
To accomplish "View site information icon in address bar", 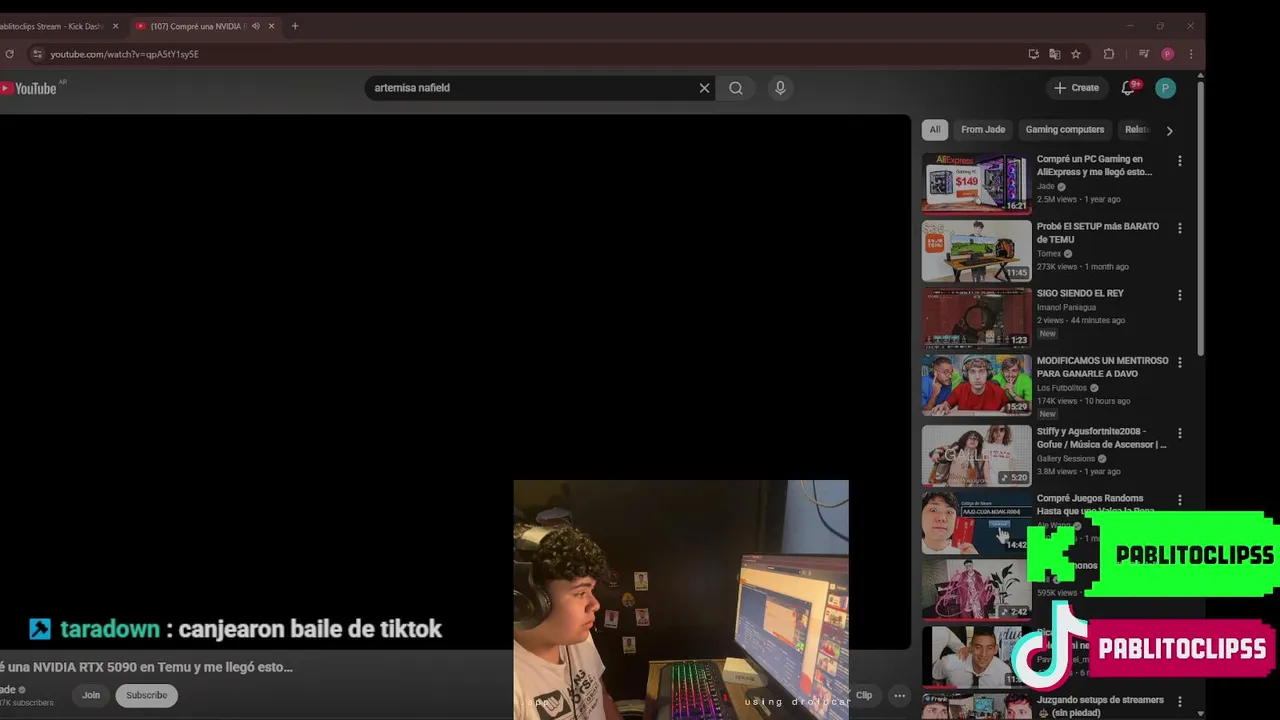I will pyautogui.click(x=37, y=54).
